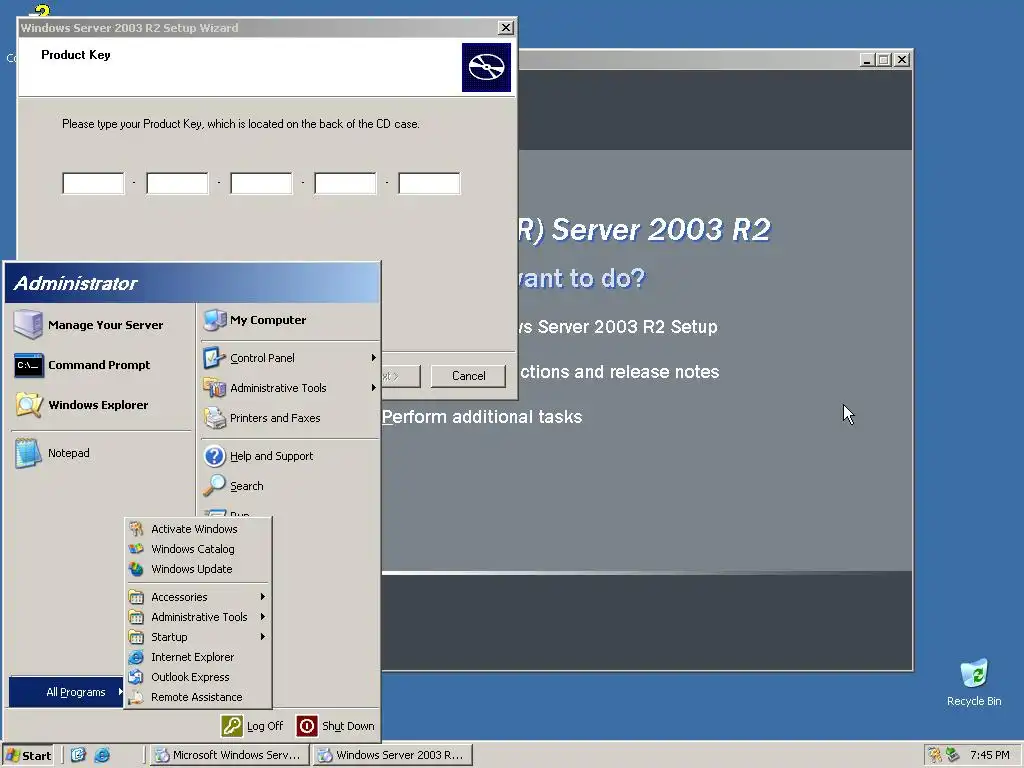Click third product key field

(261, 184)
